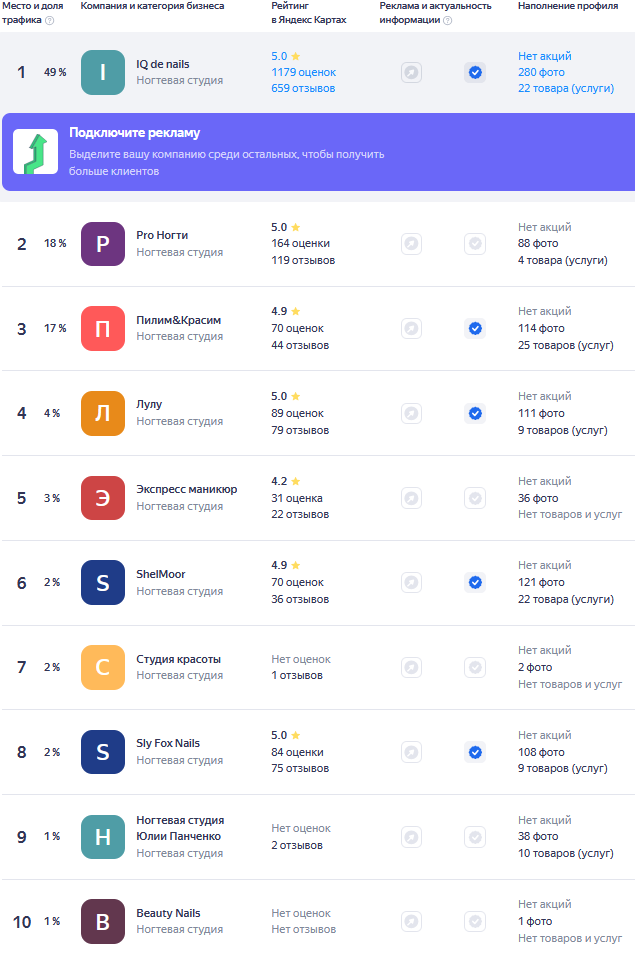Click the Наполнение профиля column header
The image size is (635, 960).
pyautogui.click(x=568, y=6)
